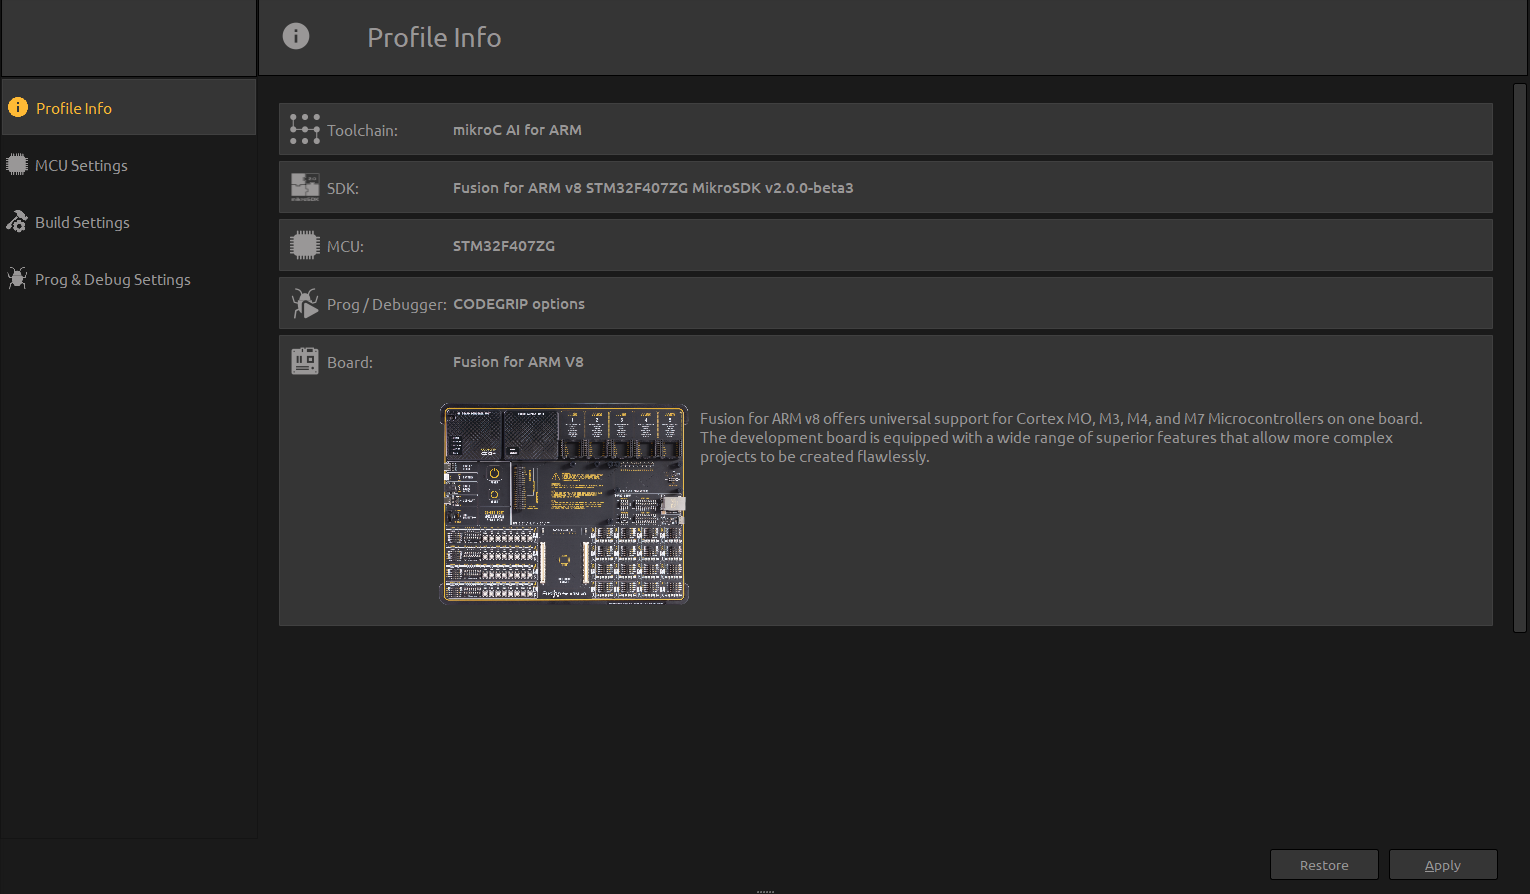Click the Toolchain: label
This screenshot has width=1530, height=894.
click(x=362, y=131)
